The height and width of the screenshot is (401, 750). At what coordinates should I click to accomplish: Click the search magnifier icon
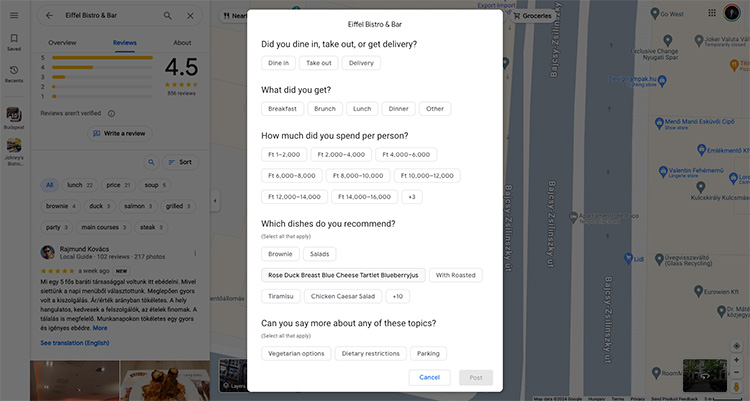(x=167, y=15)
